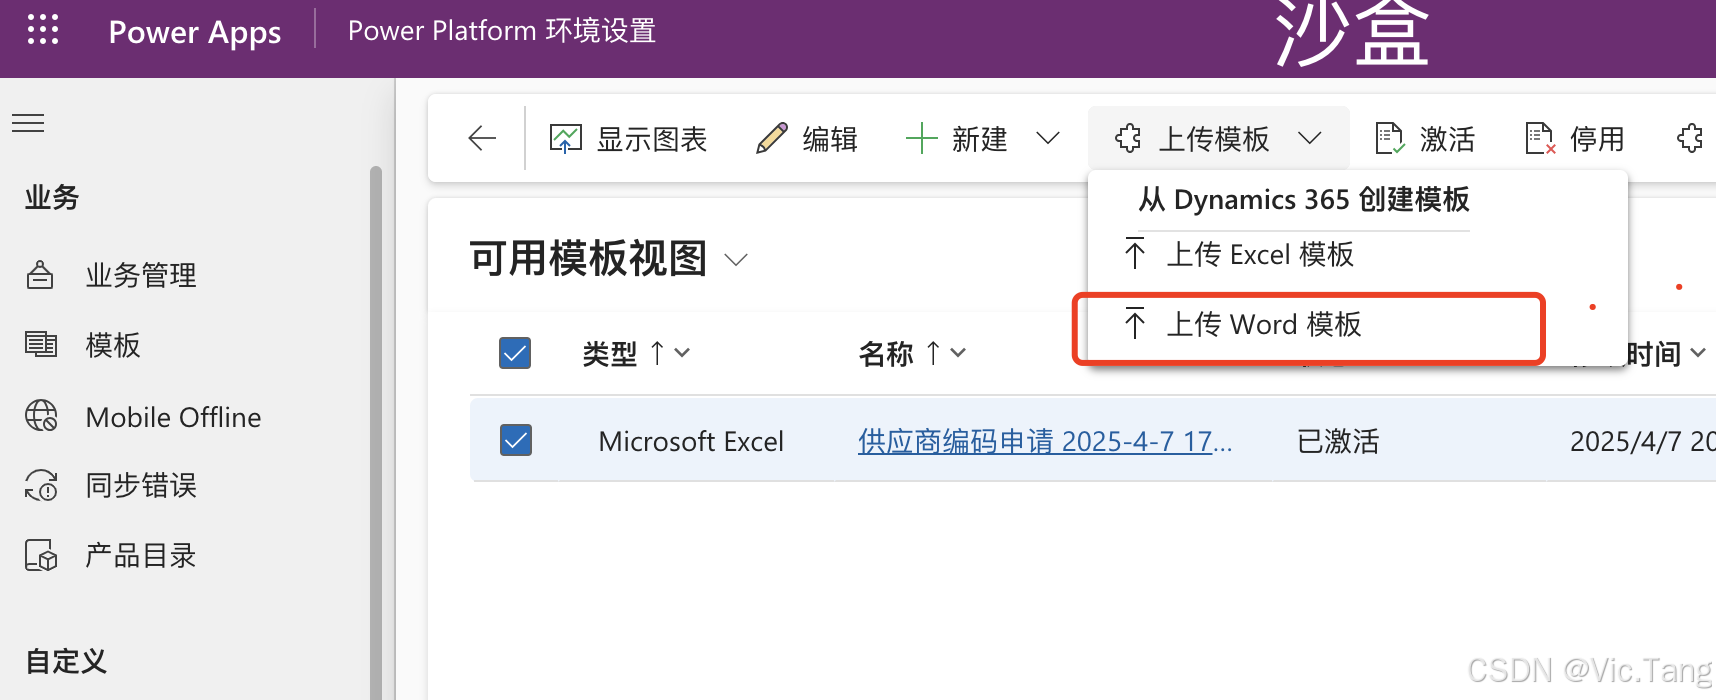Choose 上传 Excel 模板 menu entry

click(1260, 254)
